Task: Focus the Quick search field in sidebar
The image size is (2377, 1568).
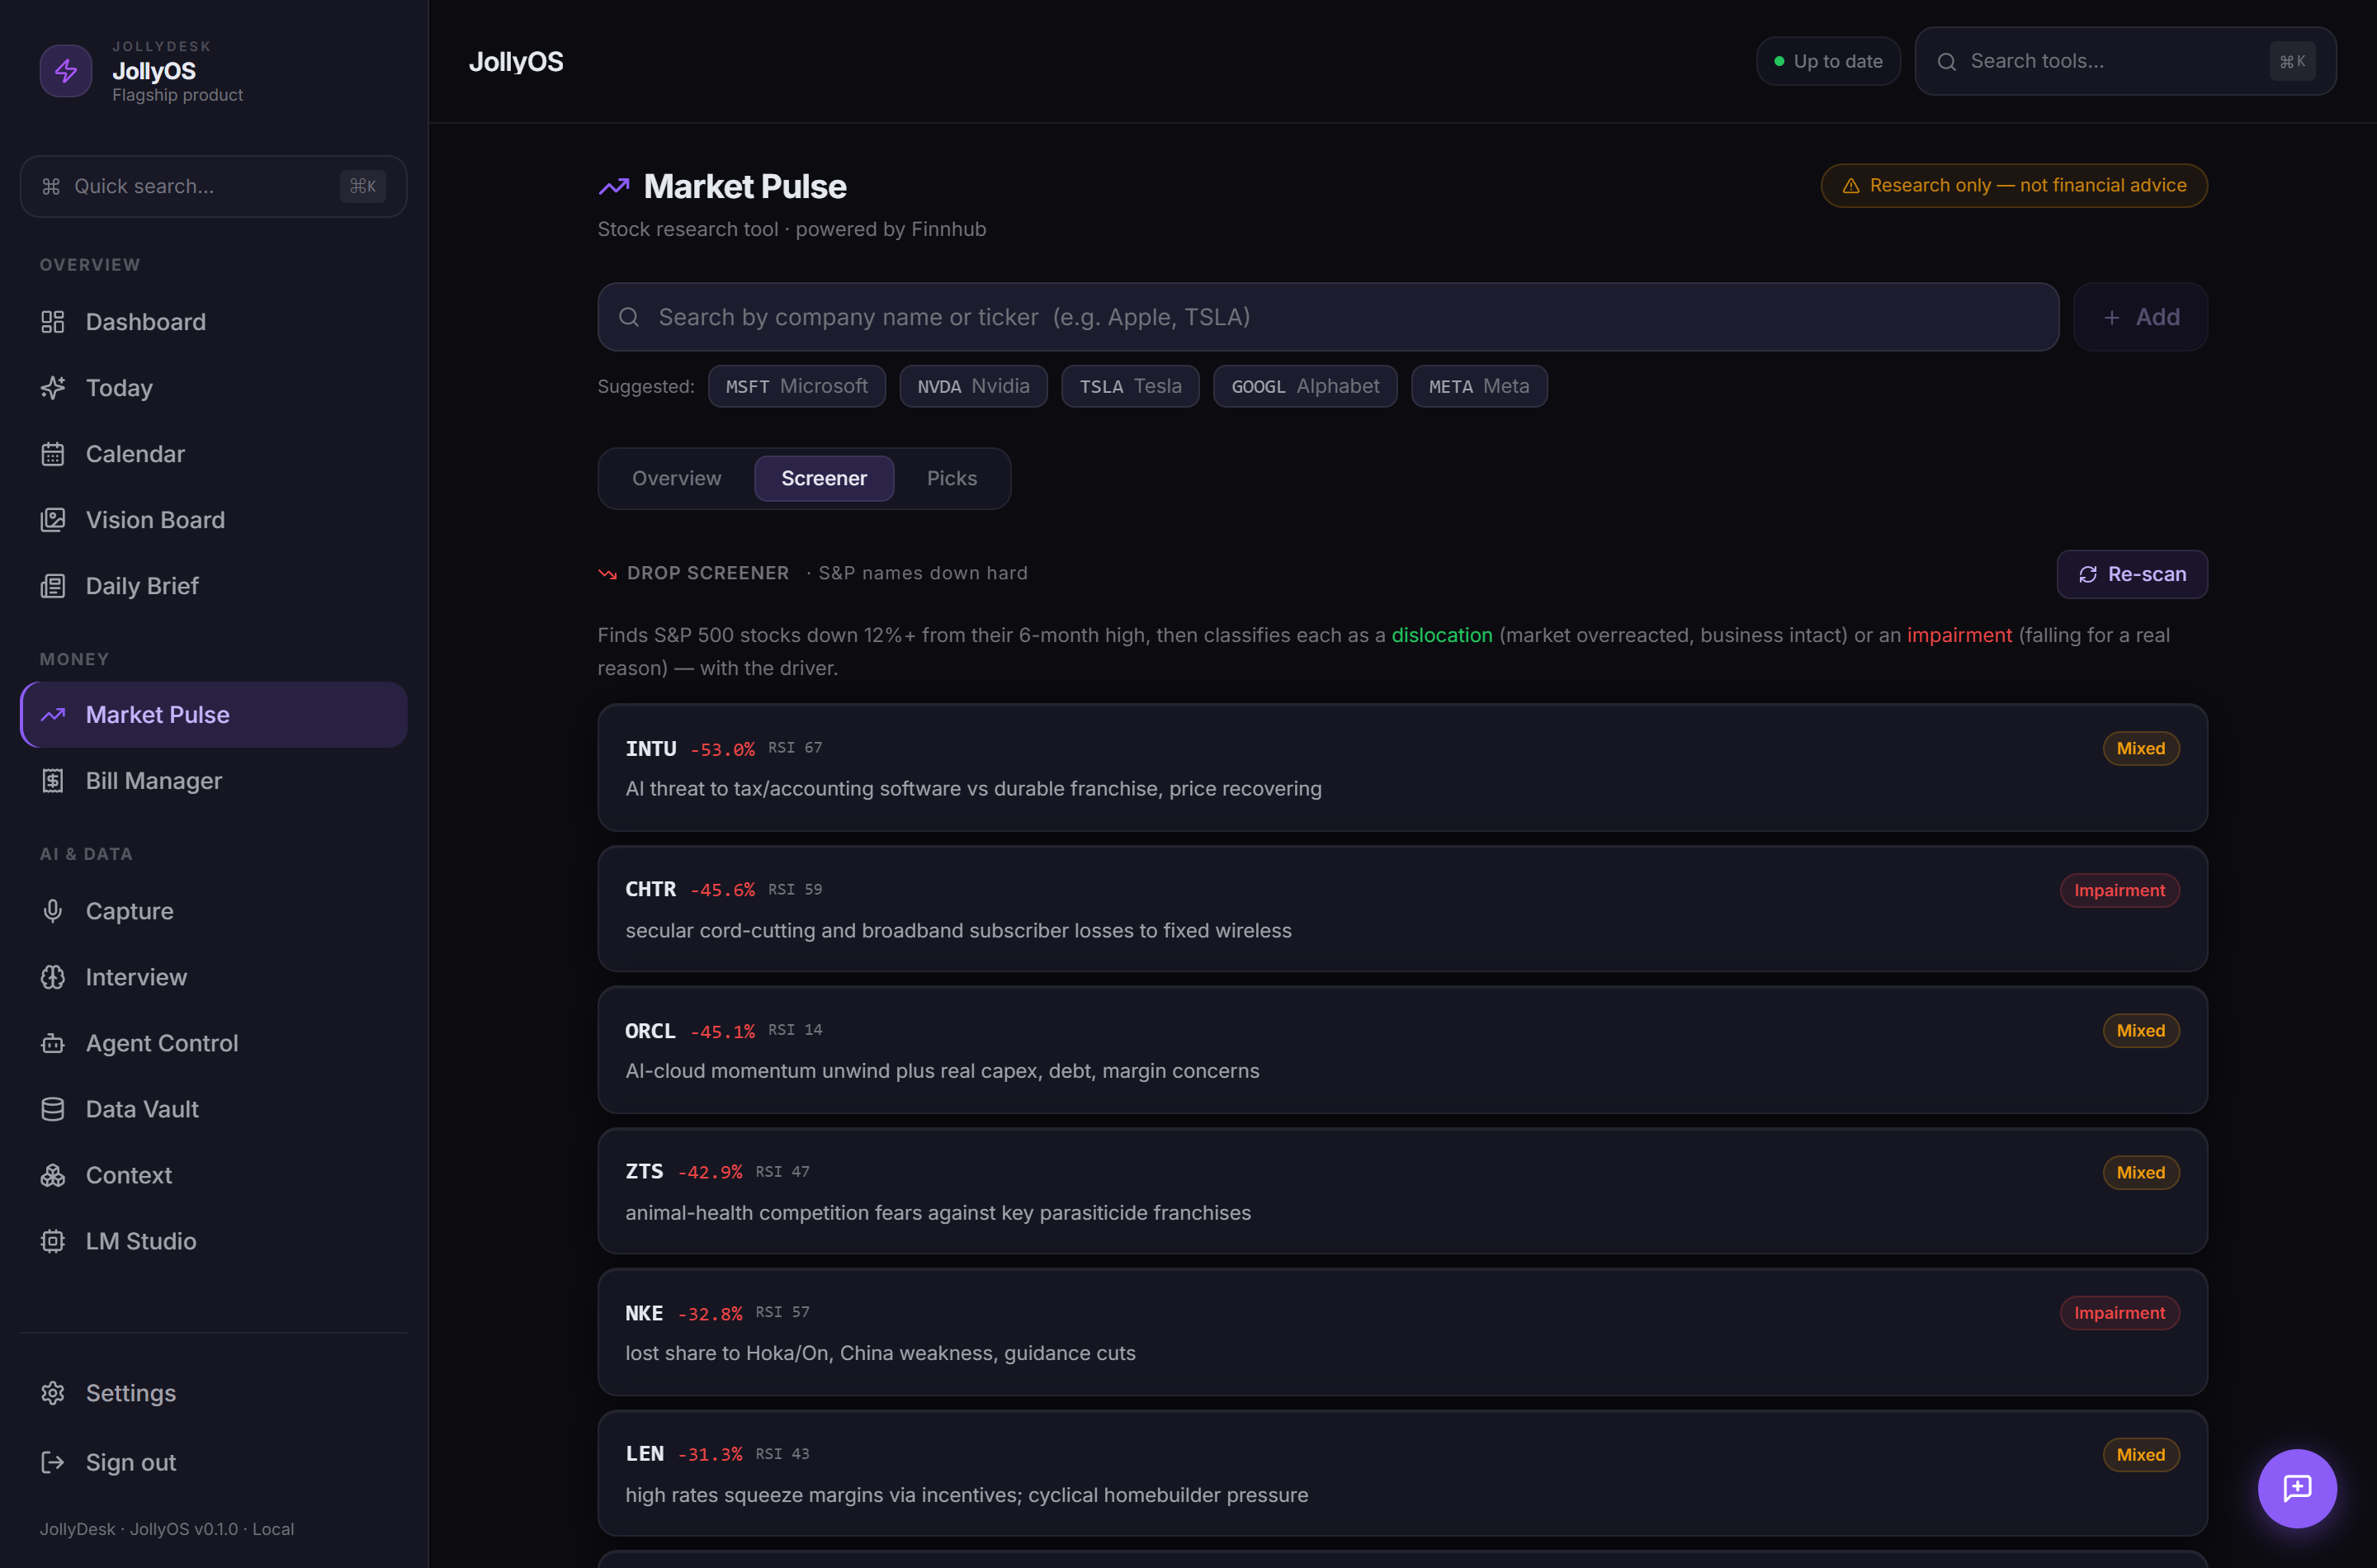Action: [x=214, y=186]
